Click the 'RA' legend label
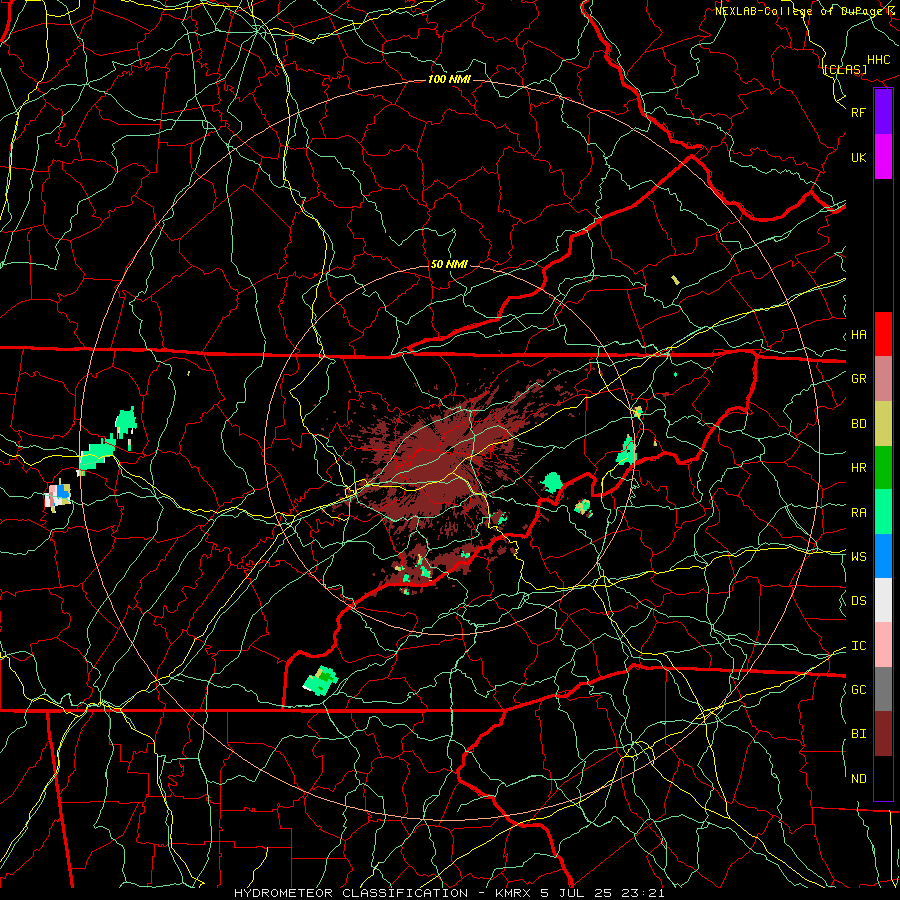900x900 pixels. click(x=858, y=513)
